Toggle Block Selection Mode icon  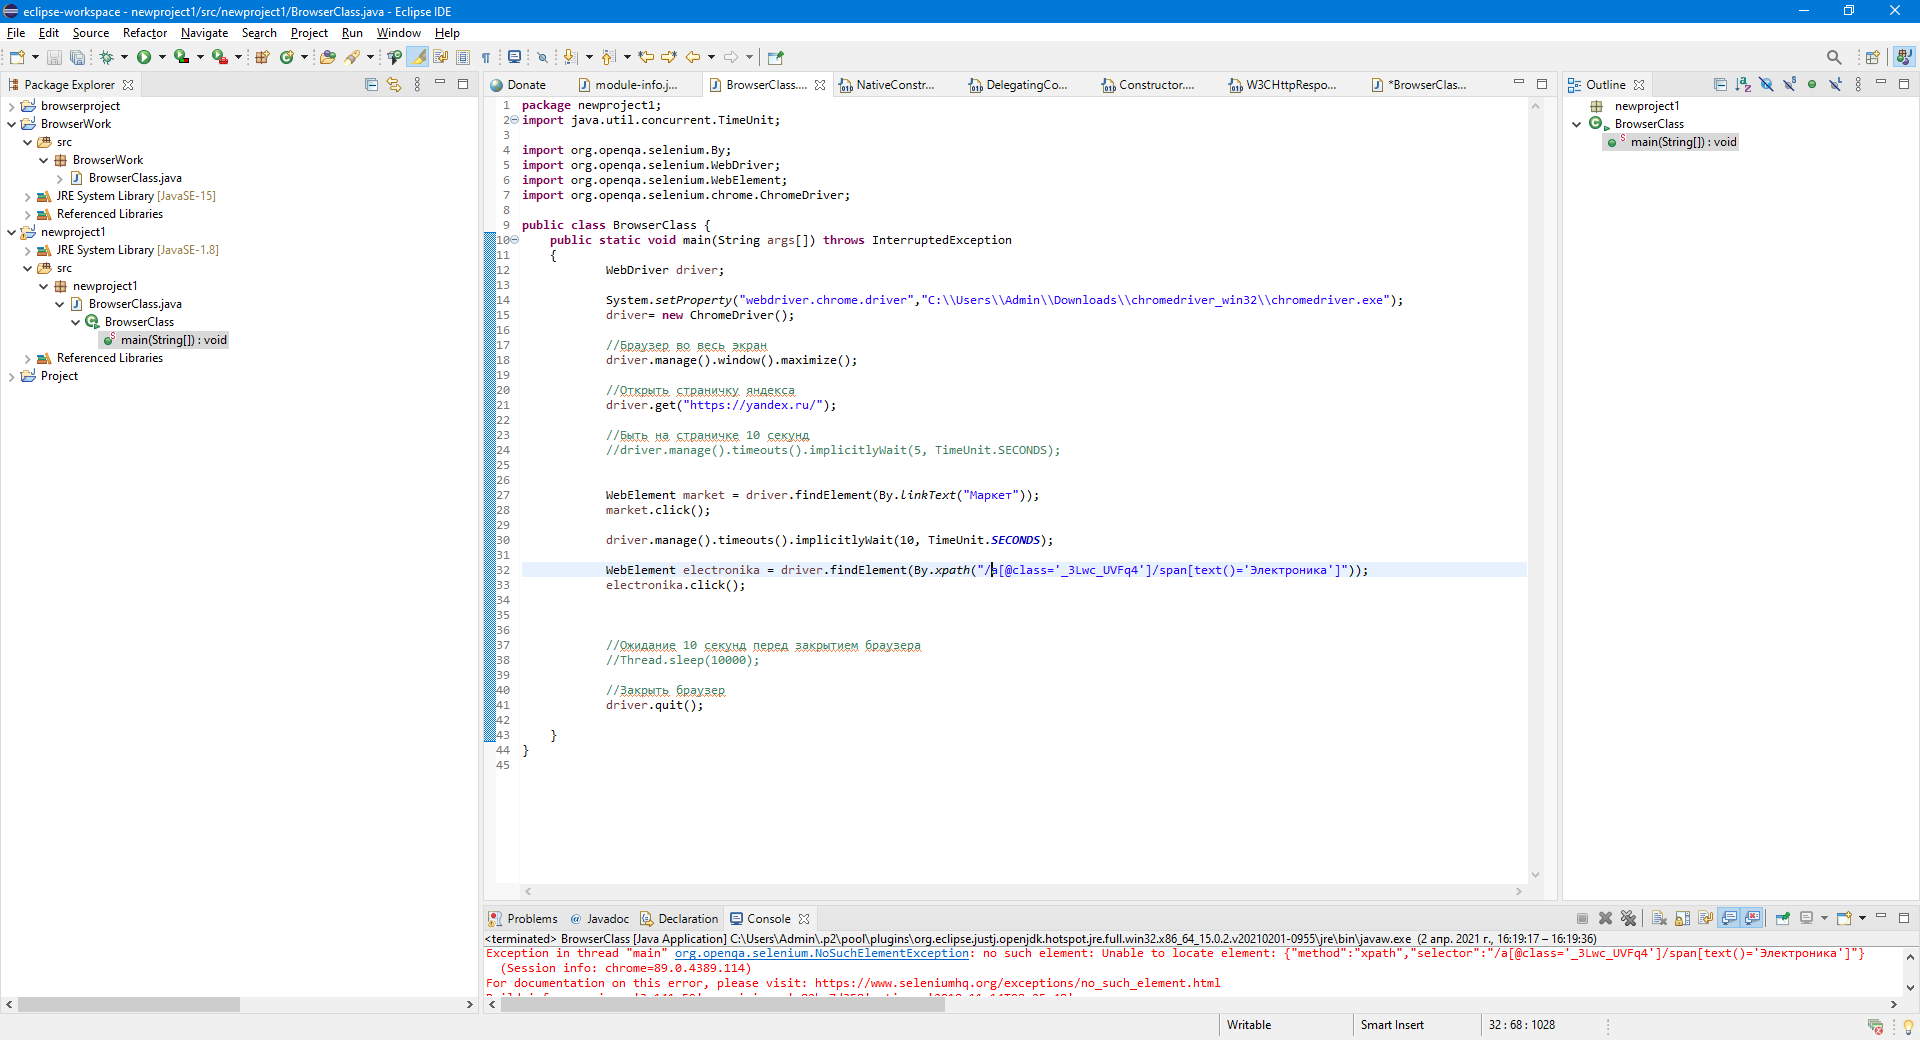(463, 57)
